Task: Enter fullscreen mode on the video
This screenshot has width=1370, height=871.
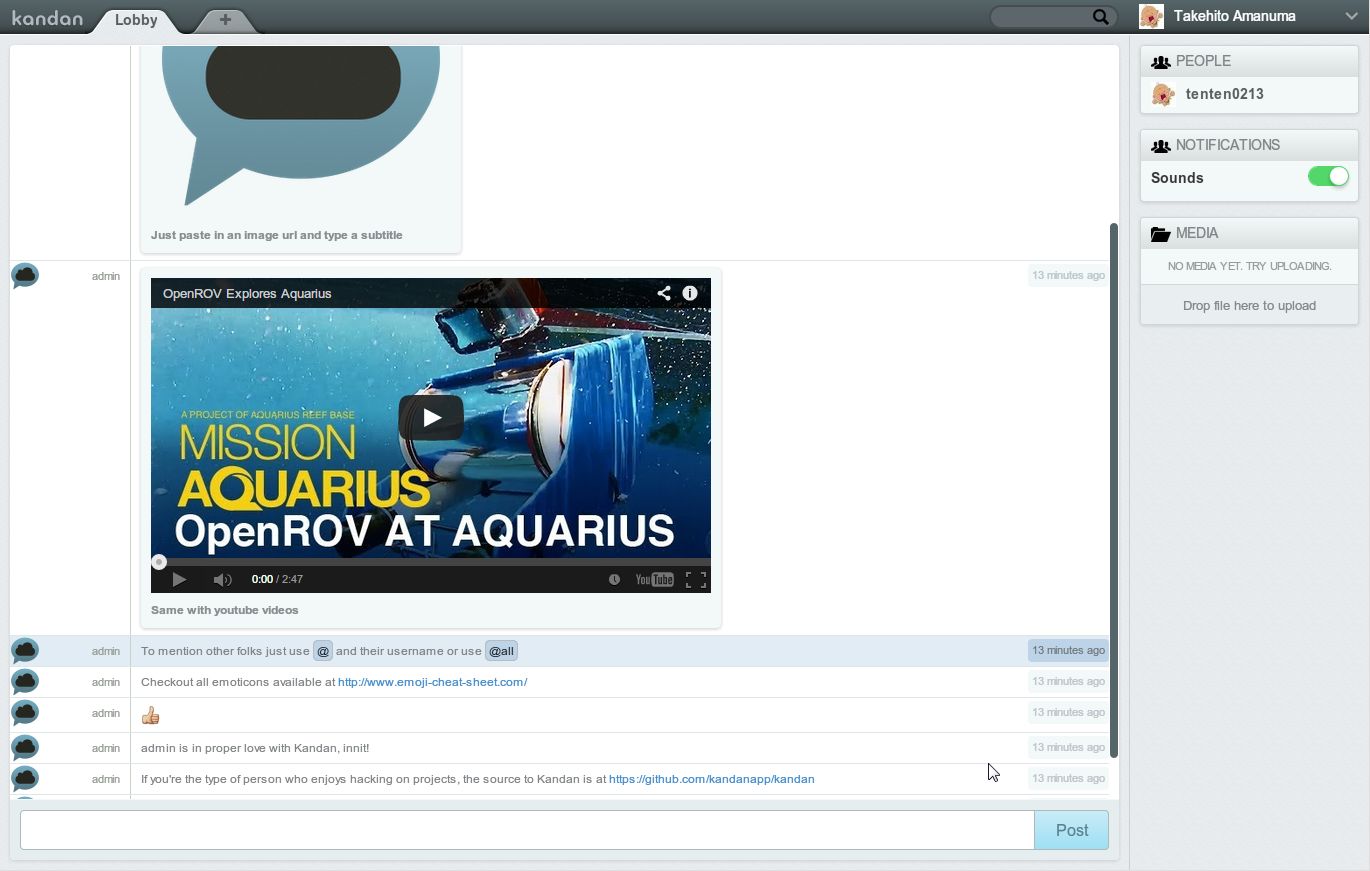Action: coord(696,580)
